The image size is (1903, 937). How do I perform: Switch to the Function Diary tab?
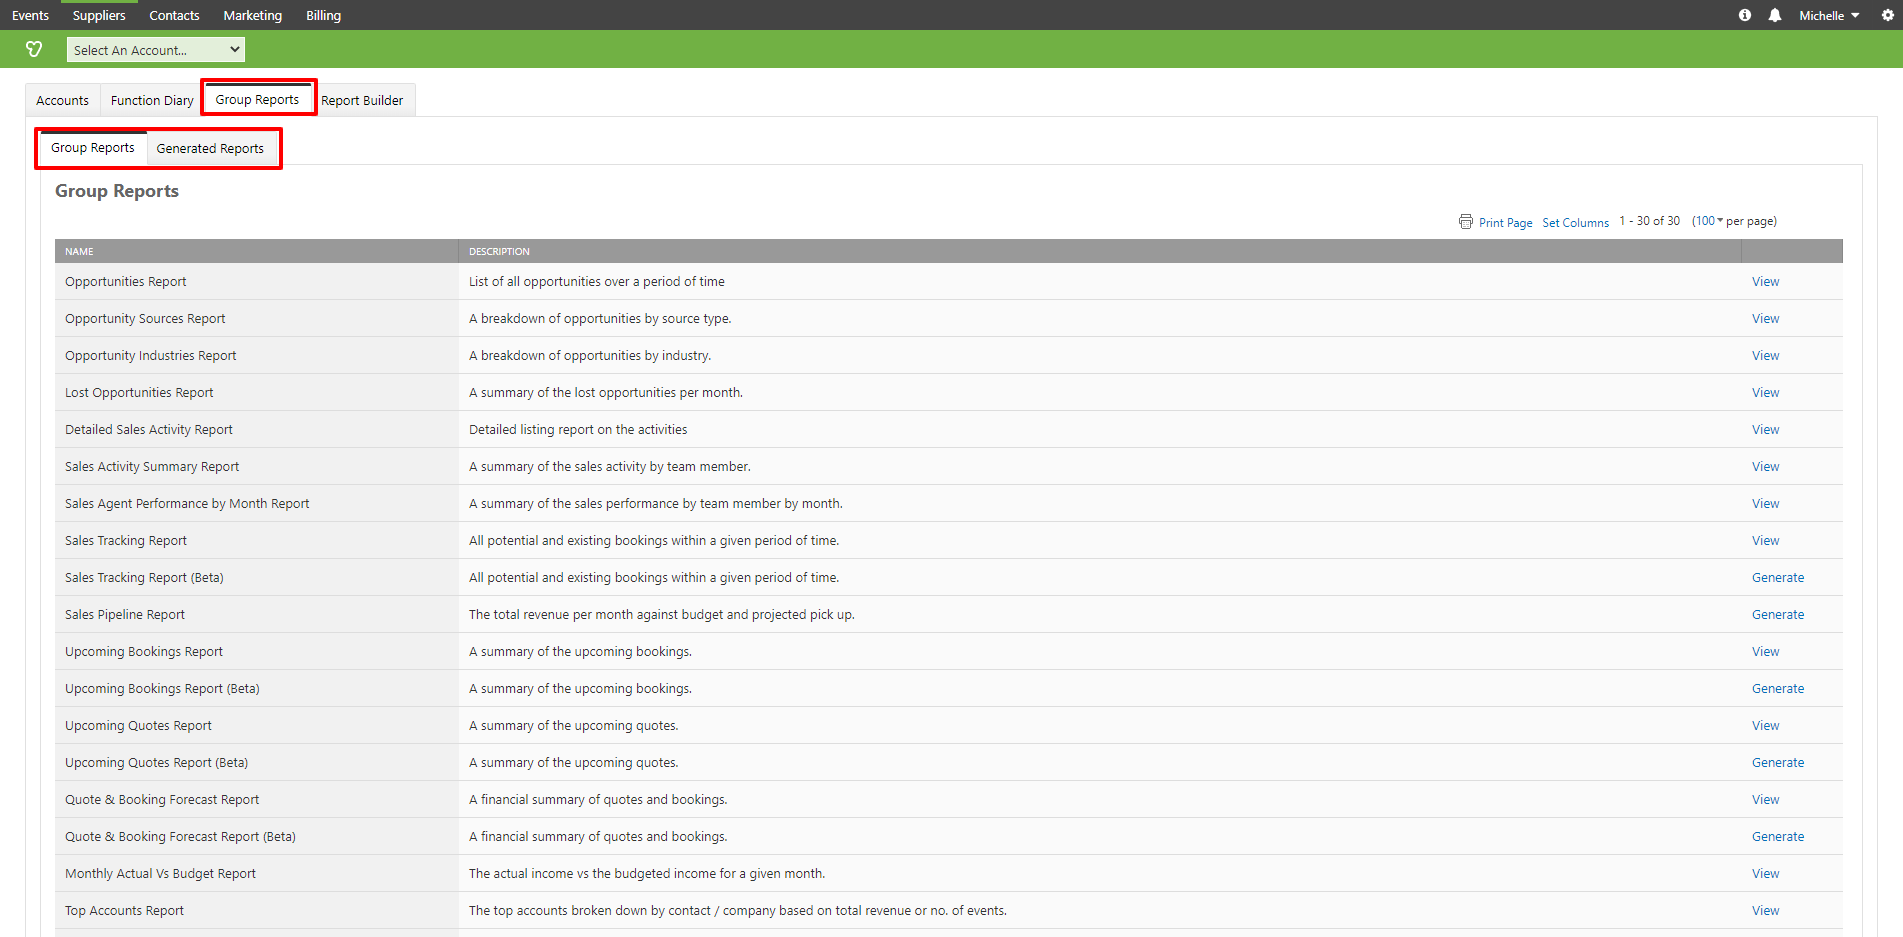click(x=152, y=100)
